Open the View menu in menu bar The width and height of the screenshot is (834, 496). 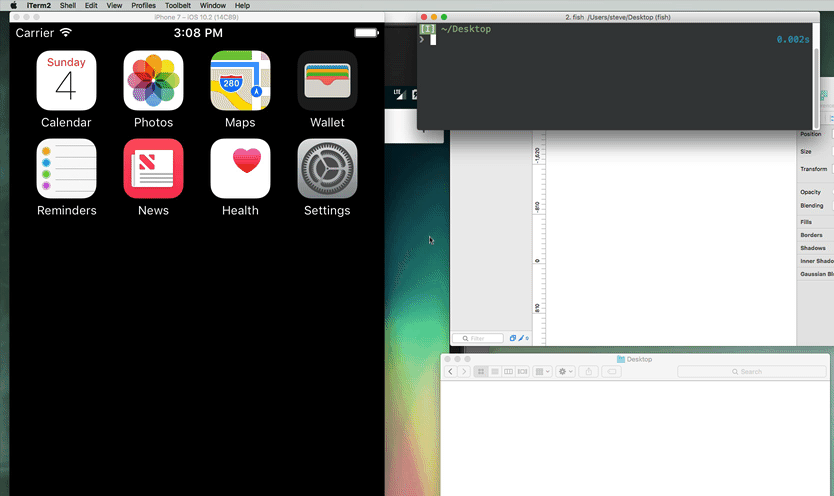[114, 5]
